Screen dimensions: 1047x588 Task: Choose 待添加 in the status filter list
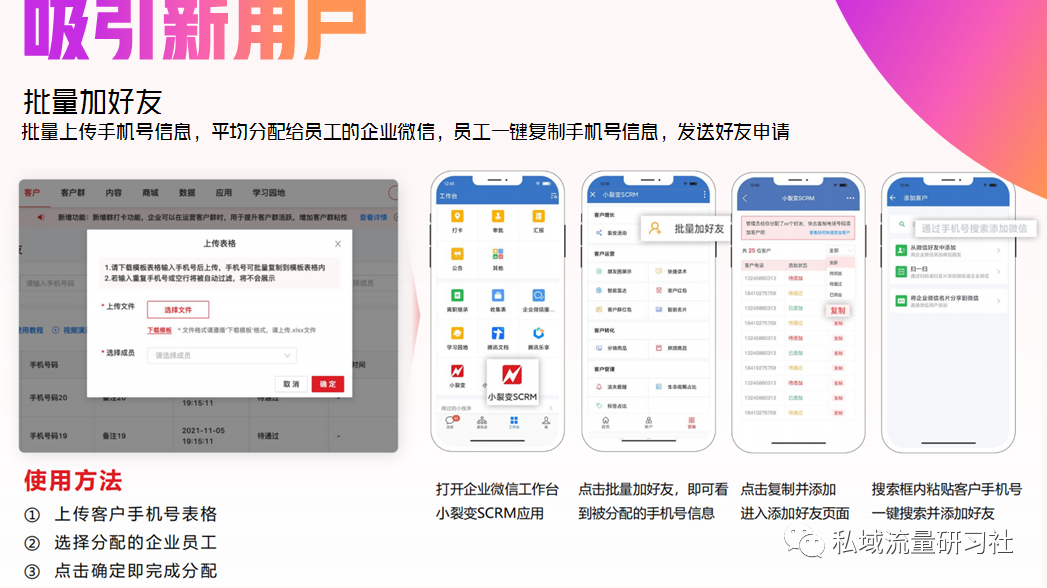tap(835, 273)
